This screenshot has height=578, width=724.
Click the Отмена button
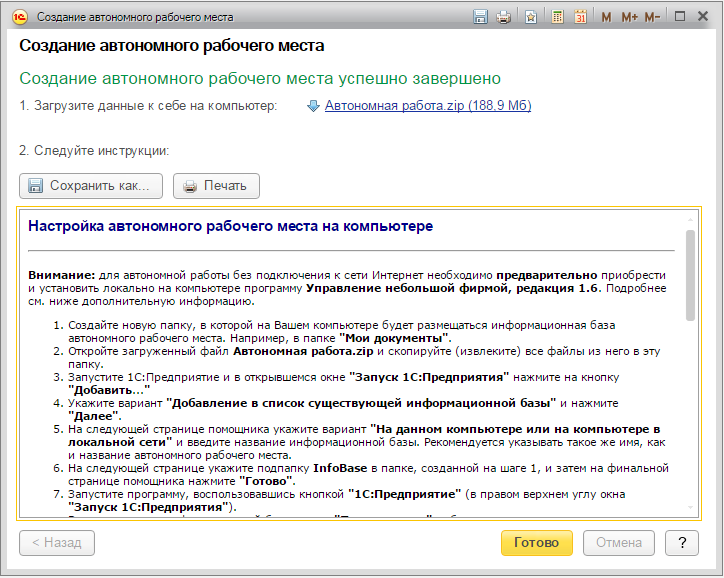(619, 543)
